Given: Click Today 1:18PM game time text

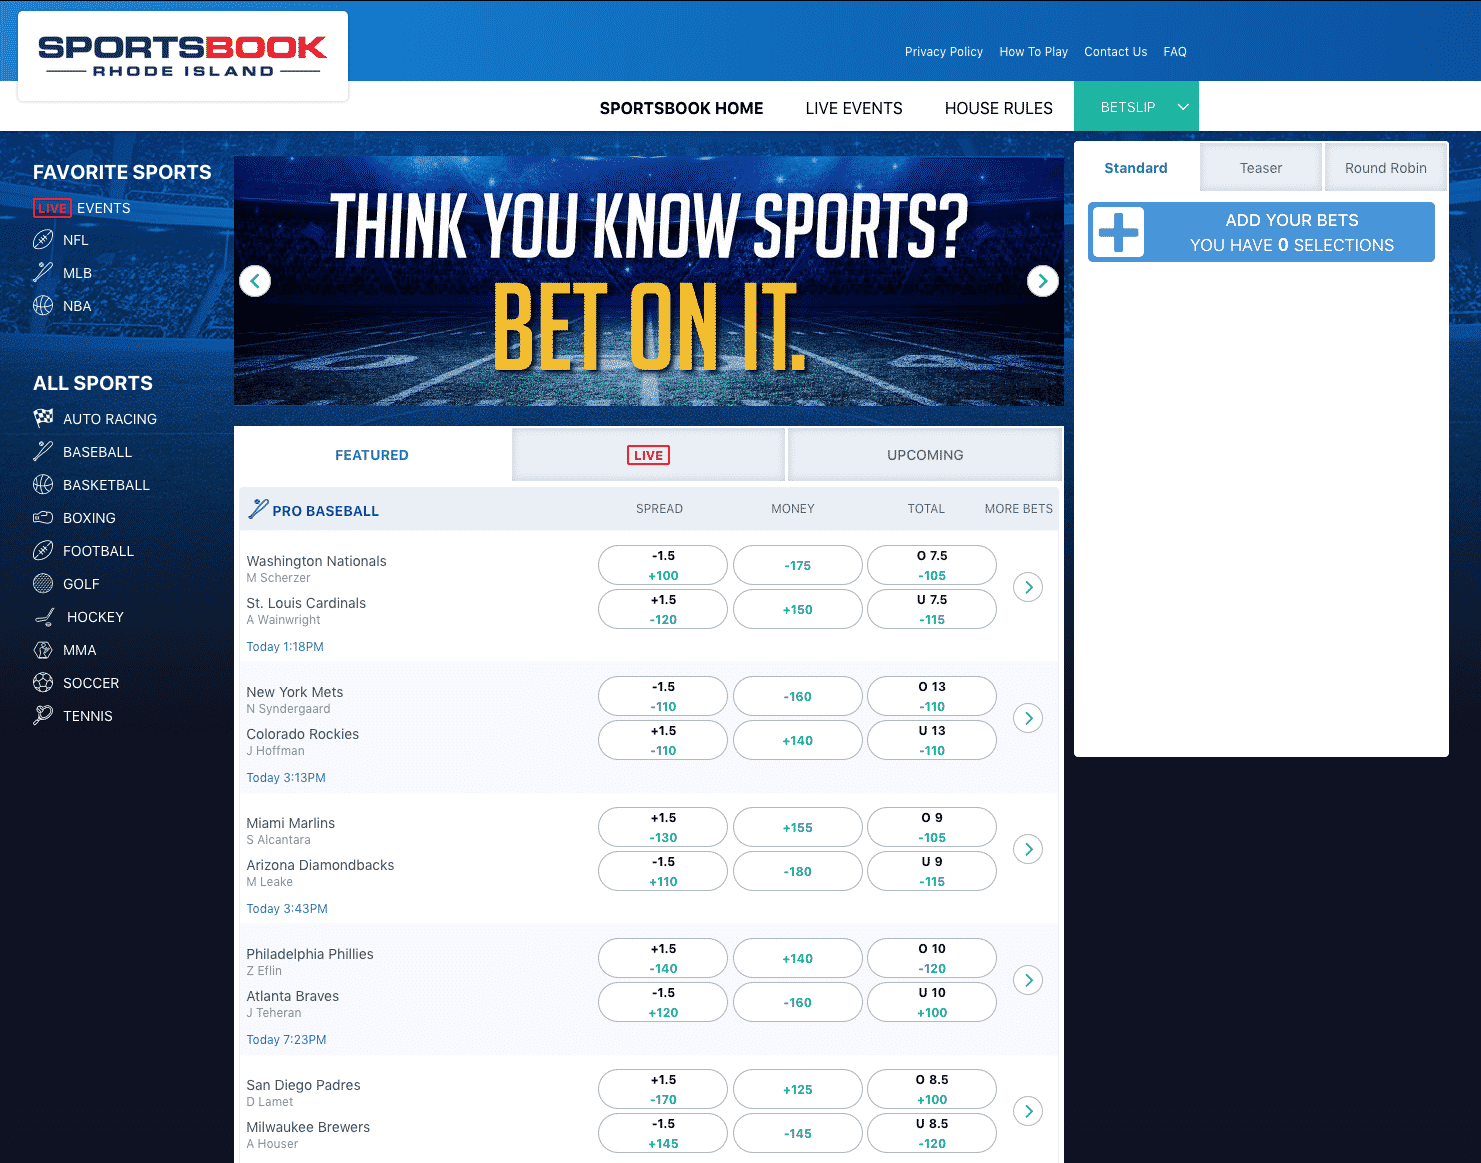Looking at the screenshot, I should 285,647.
